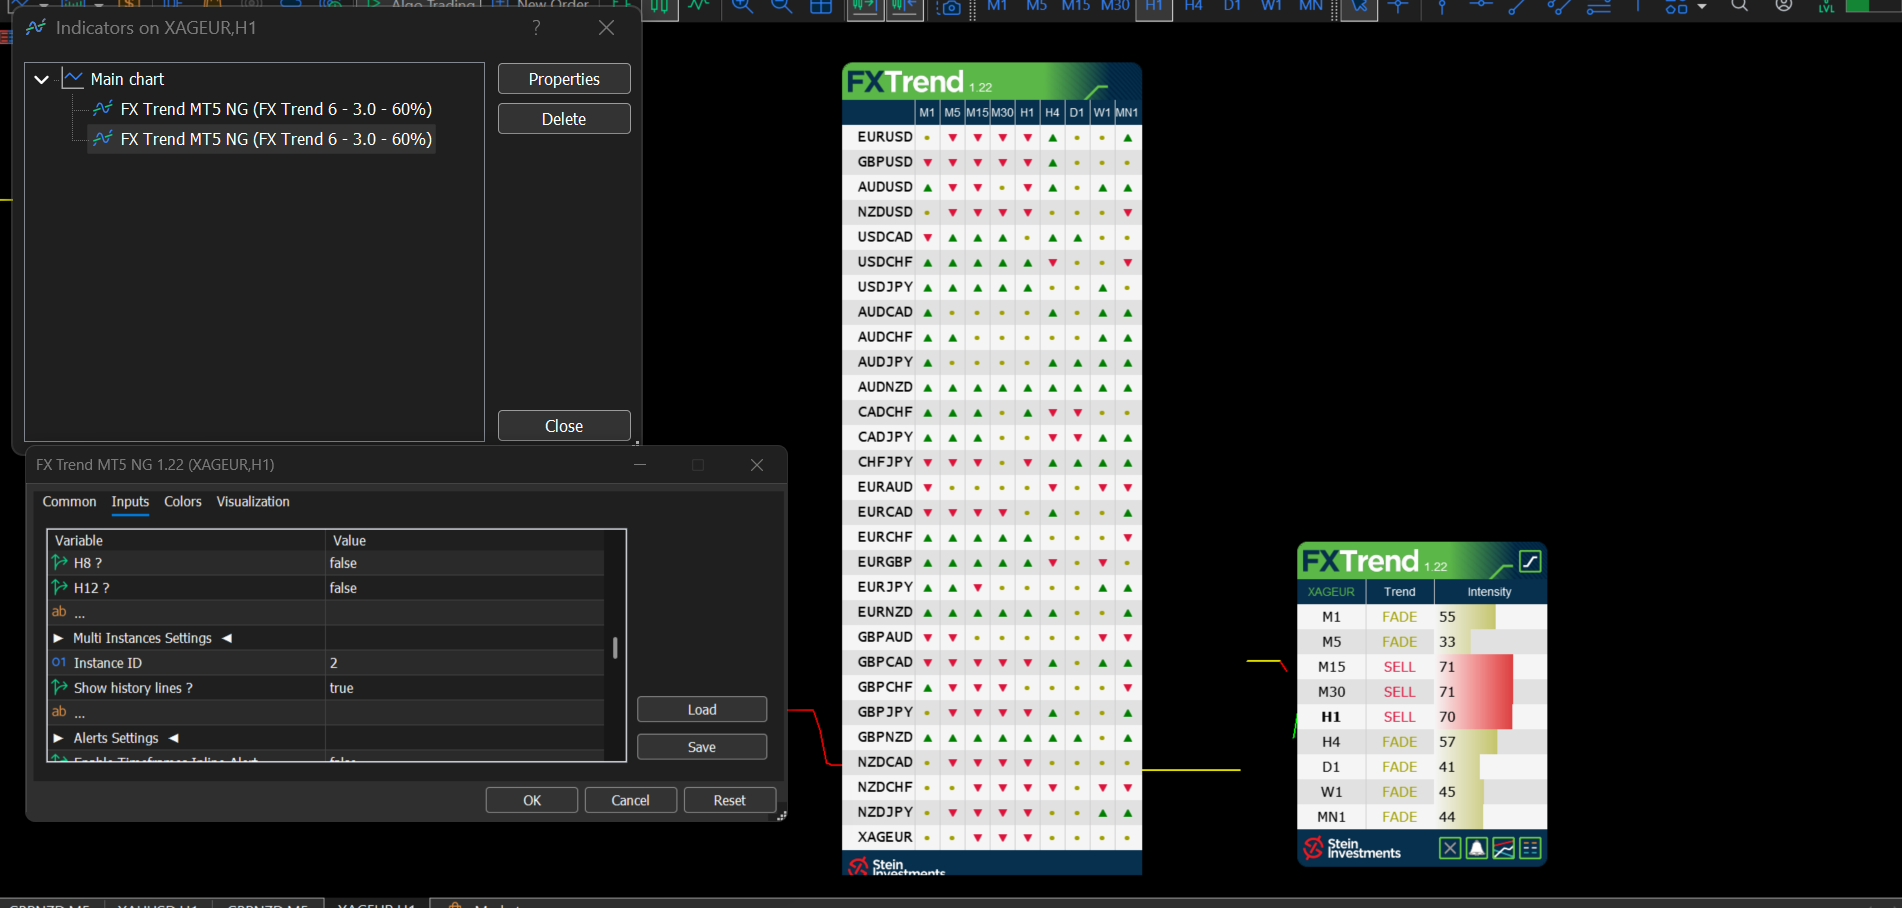Collapse the Main chart tree node

(42, 79)
